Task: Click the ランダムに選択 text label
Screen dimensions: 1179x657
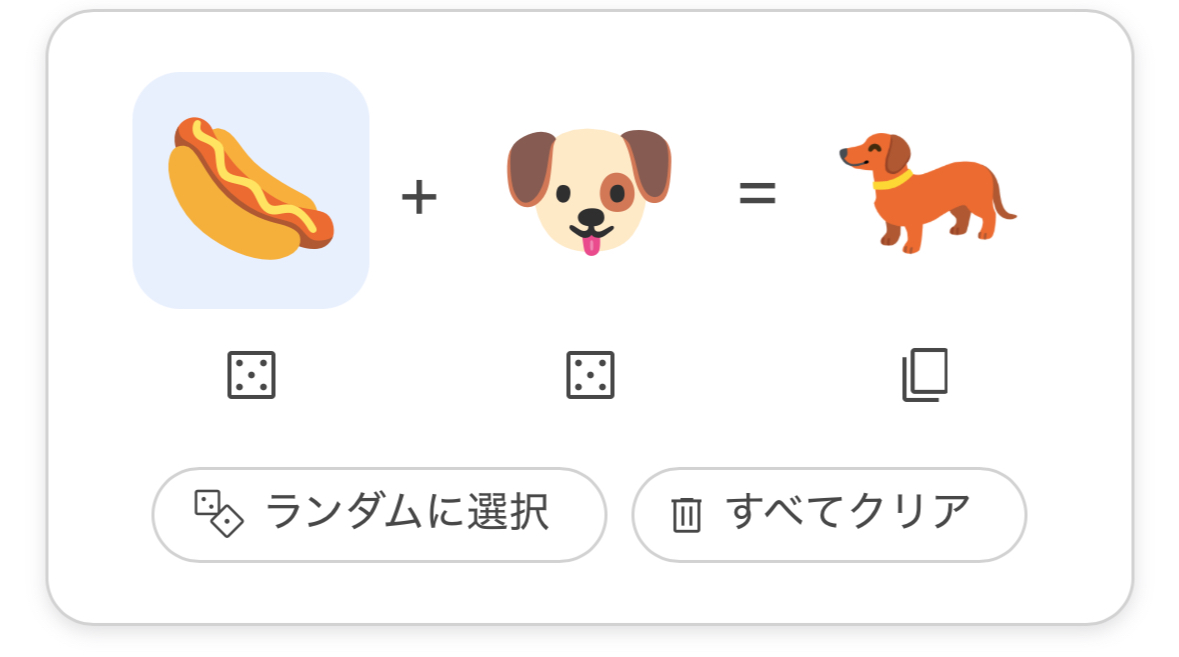Action: [x=407, y=513]
